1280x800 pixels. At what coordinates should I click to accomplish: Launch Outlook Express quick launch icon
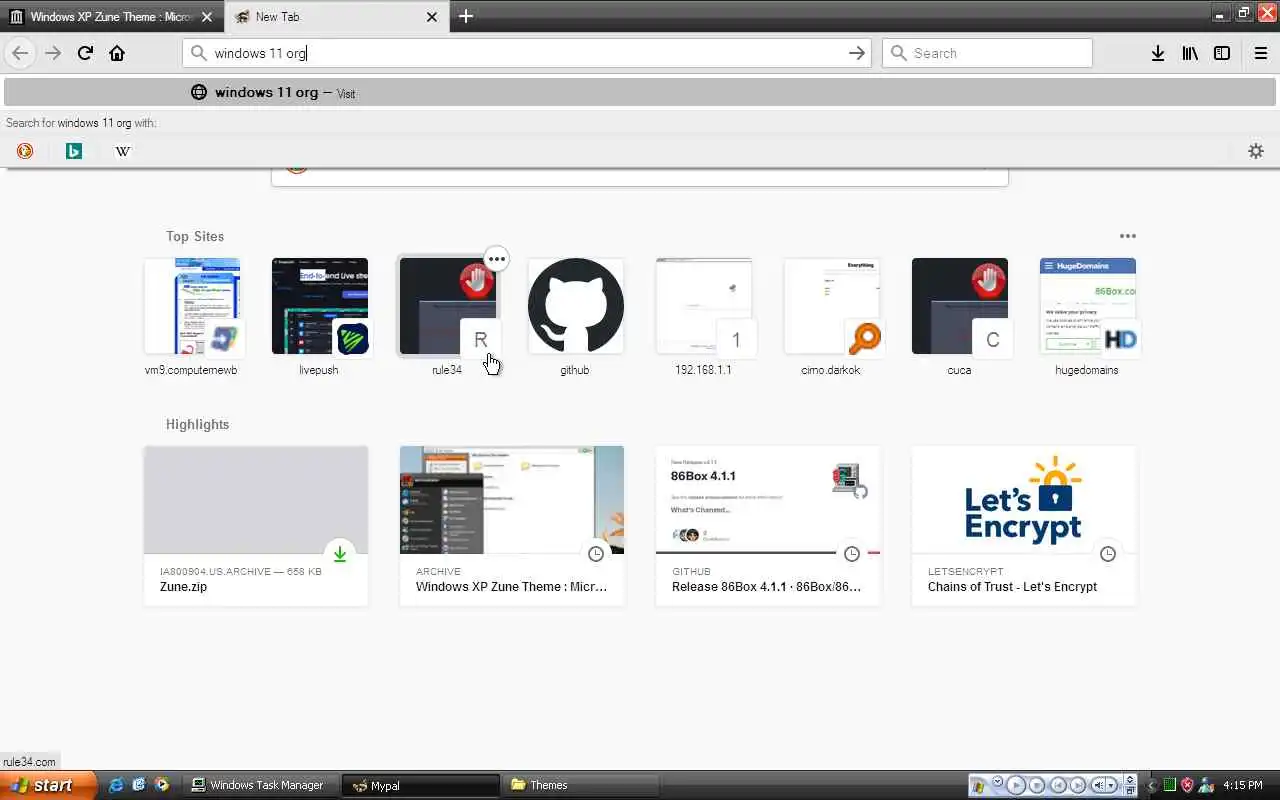[x=139, y=785]
